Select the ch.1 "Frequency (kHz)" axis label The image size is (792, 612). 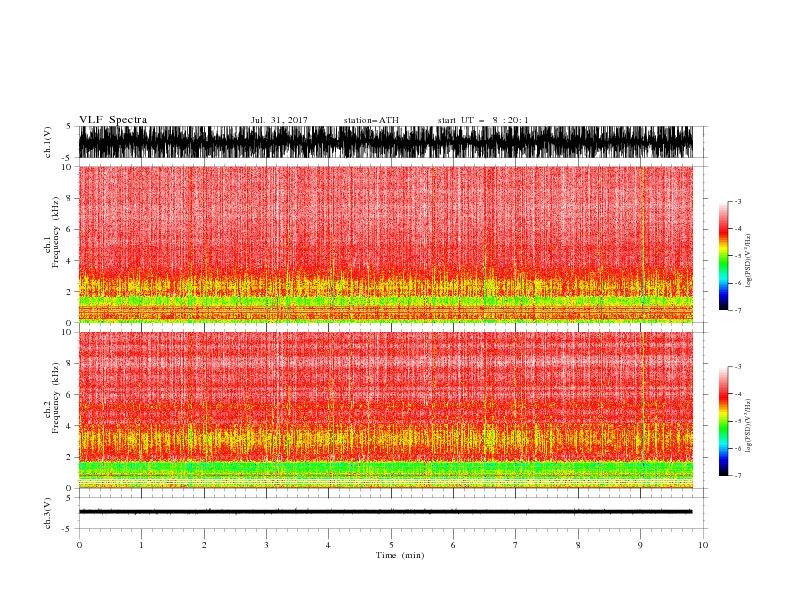pos(56,232)
